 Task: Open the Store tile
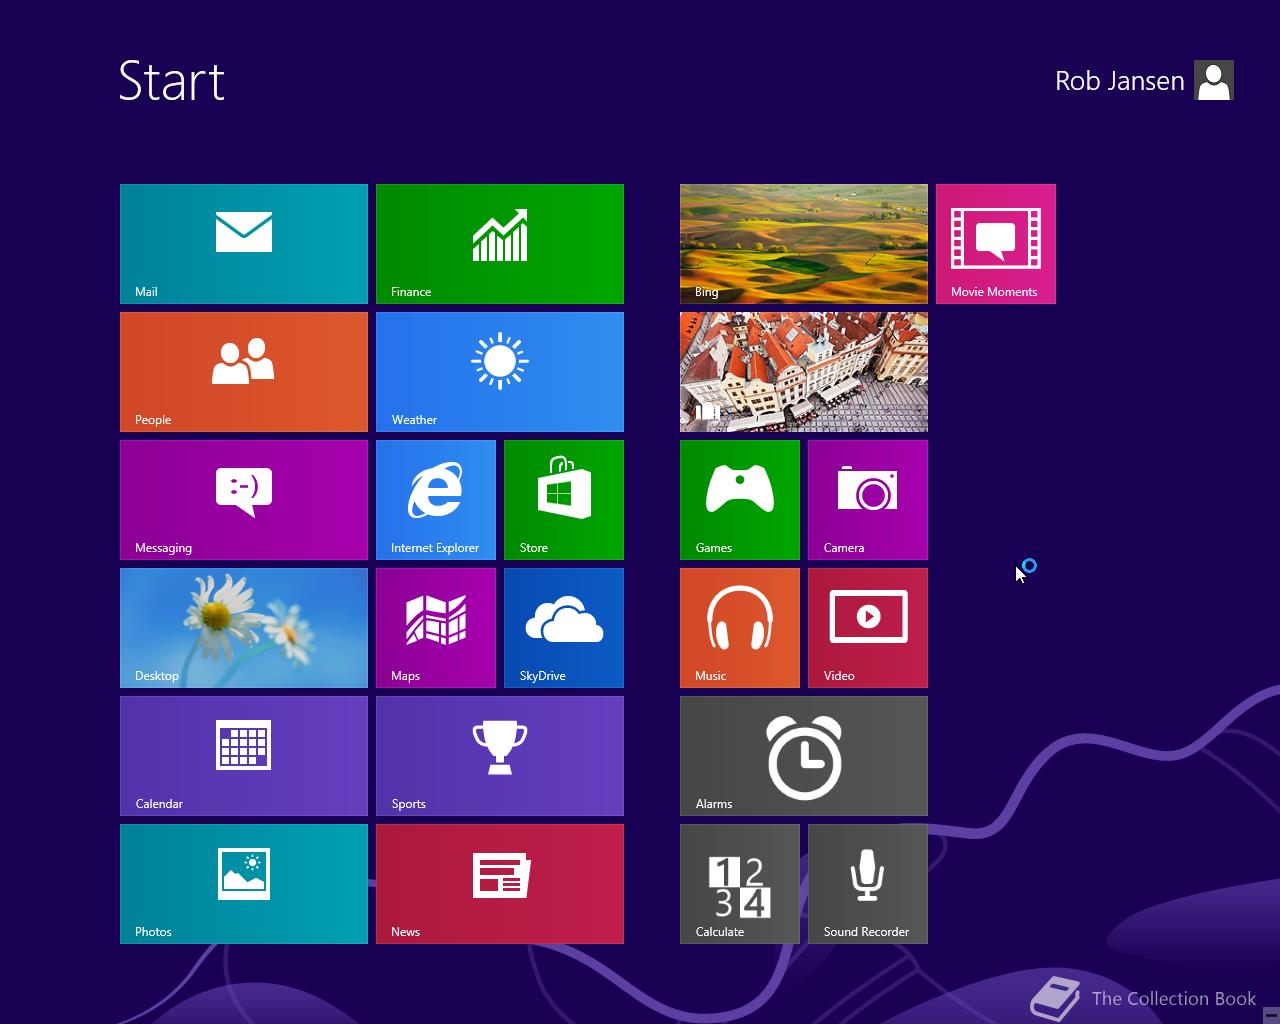pyautogui.click(x=564, y=500)
